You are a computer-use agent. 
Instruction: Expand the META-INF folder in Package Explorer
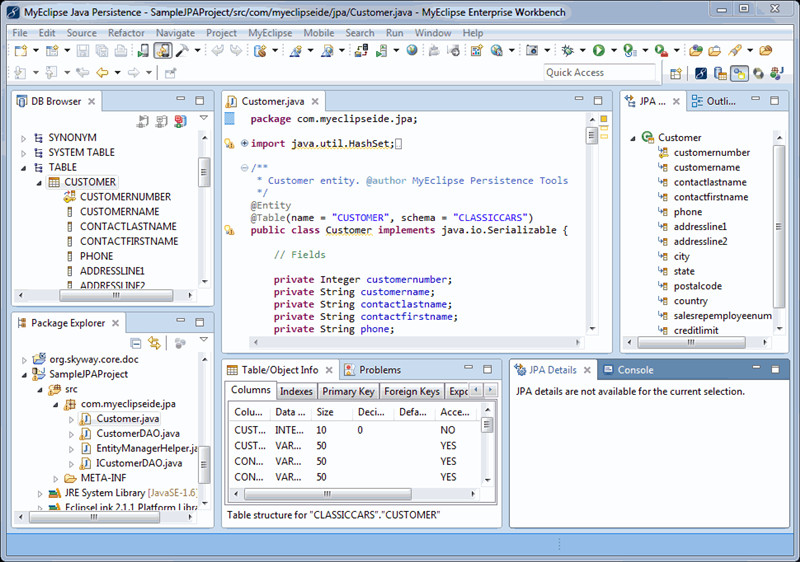pyautogui.click(x=55, y=478)
